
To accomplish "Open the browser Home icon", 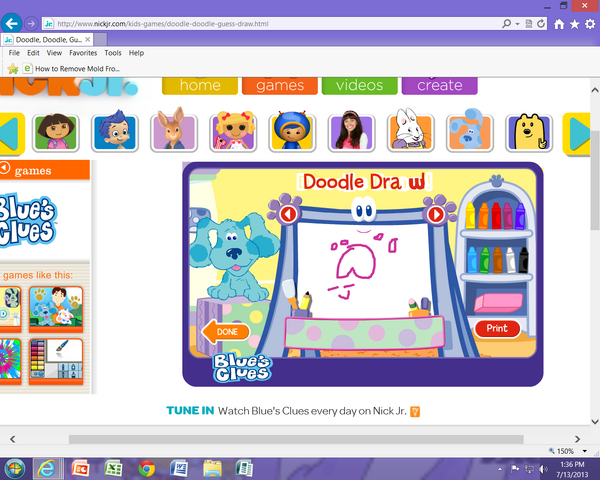I will point(559,24).
